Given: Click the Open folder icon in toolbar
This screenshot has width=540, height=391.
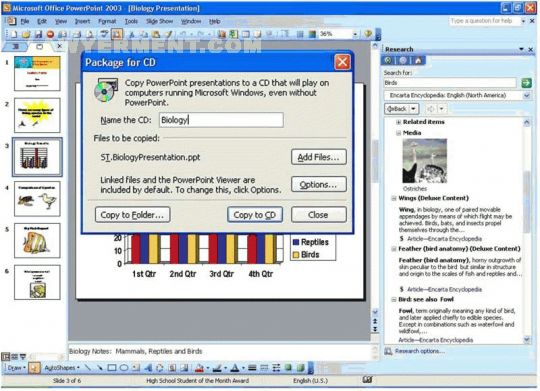Looking at the screenshot, I should point(26,34).
